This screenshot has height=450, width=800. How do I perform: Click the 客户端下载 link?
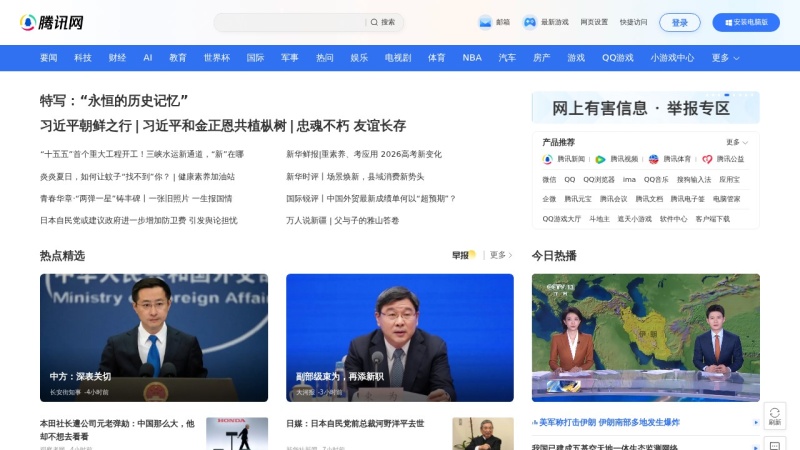click(x=712, y=219)
